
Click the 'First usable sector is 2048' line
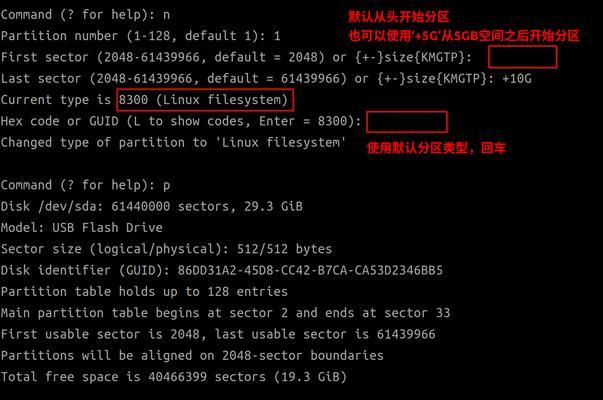[218, 334]
